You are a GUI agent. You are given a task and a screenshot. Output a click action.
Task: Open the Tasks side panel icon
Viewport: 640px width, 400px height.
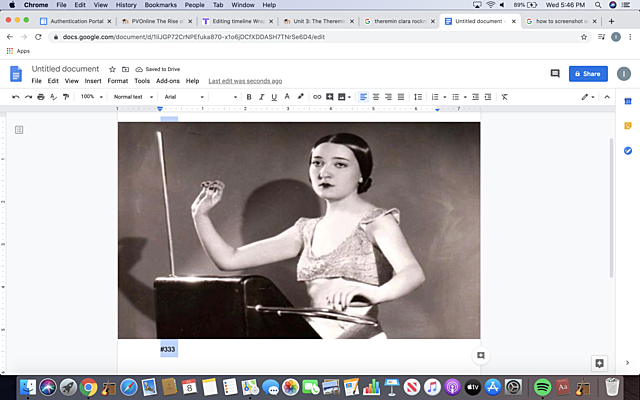pos(628,151)
